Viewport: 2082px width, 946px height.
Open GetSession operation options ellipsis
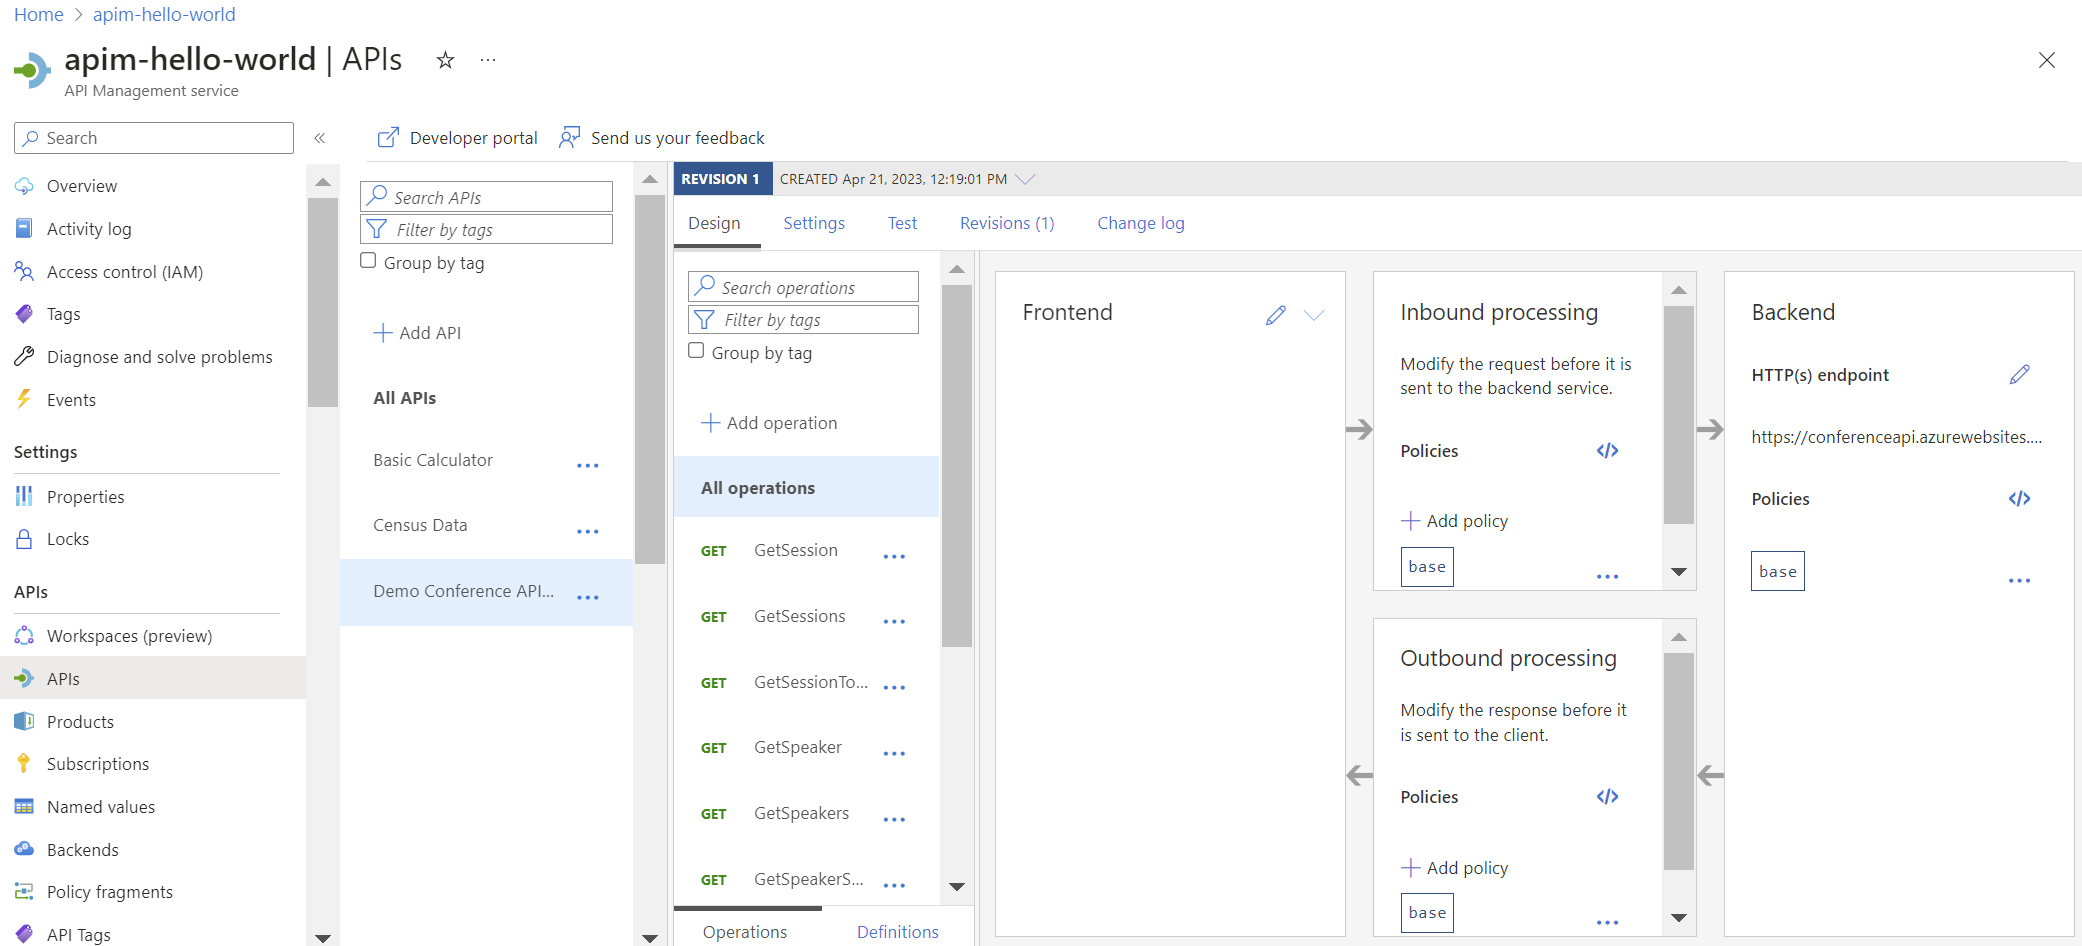click(894, 557)
